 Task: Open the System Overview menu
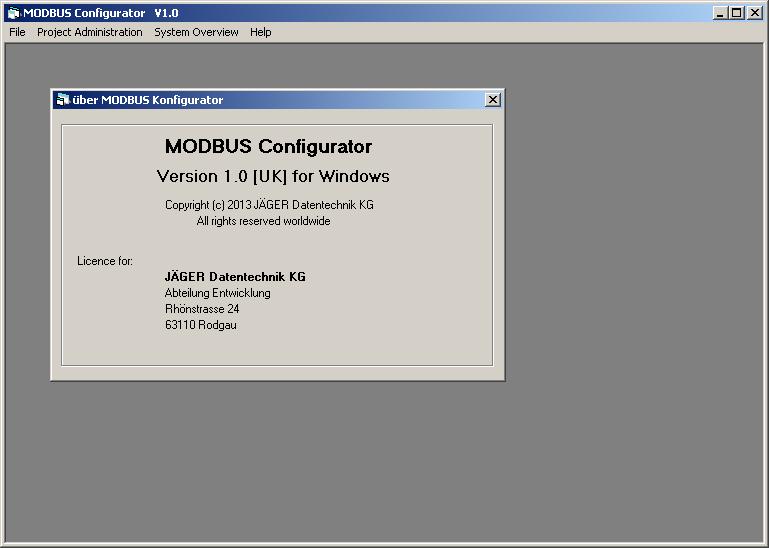coord(196,32)
